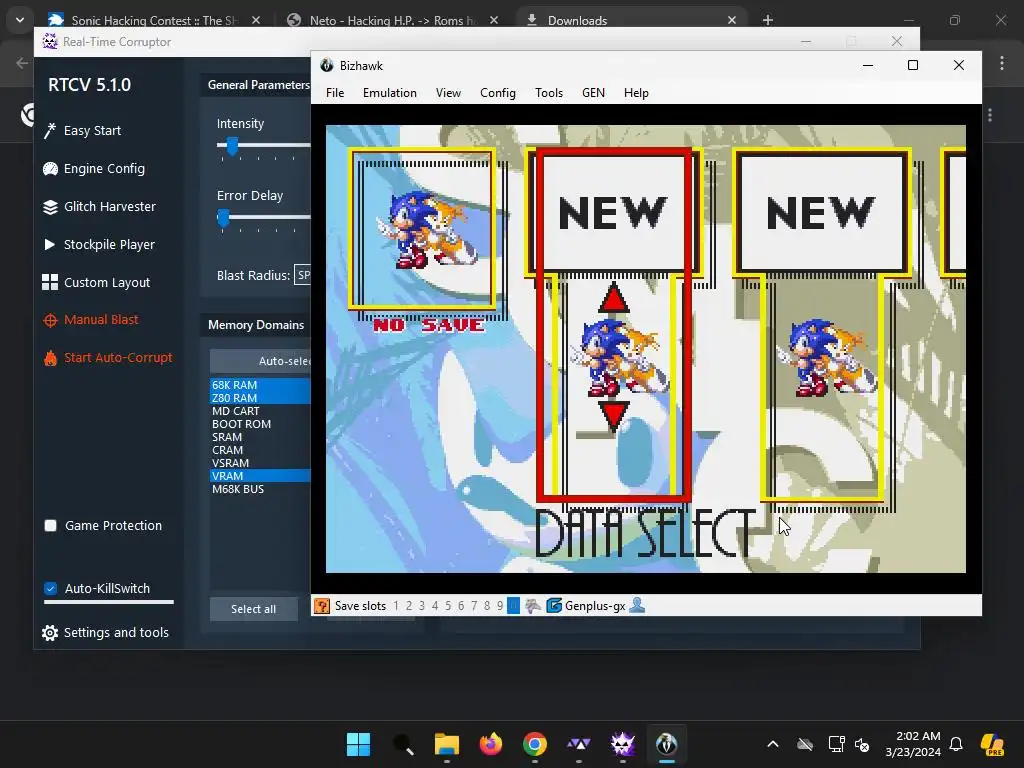Viewport: 1024px width, 768px height.
Task: Trigger Manual Blast
Action: (x=91, y=320)
